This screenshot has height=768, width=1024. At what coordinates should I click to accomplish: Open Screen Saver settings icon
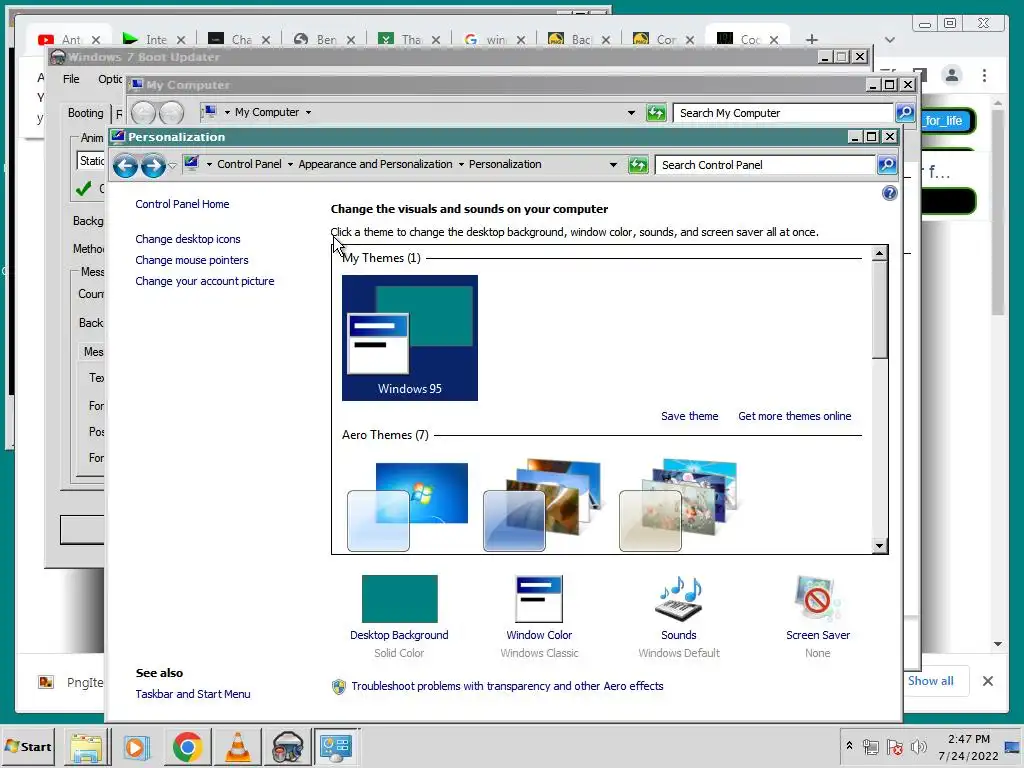tap(818, 599)
